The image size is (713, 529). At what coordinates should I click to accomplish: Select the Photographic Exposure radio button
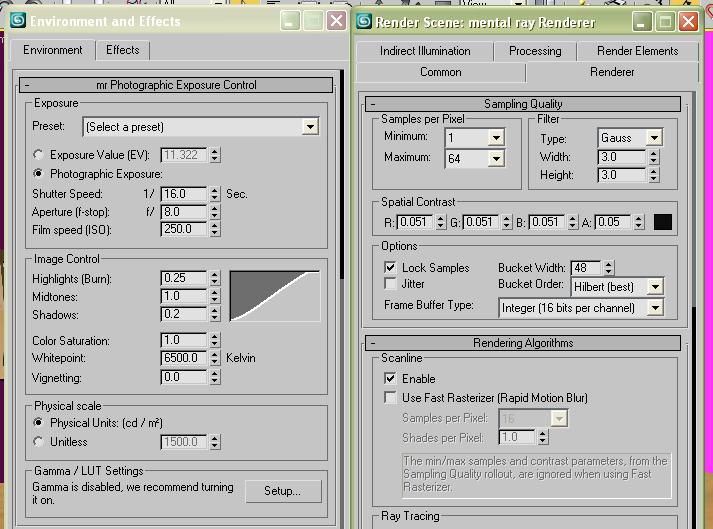click(39, 173)
